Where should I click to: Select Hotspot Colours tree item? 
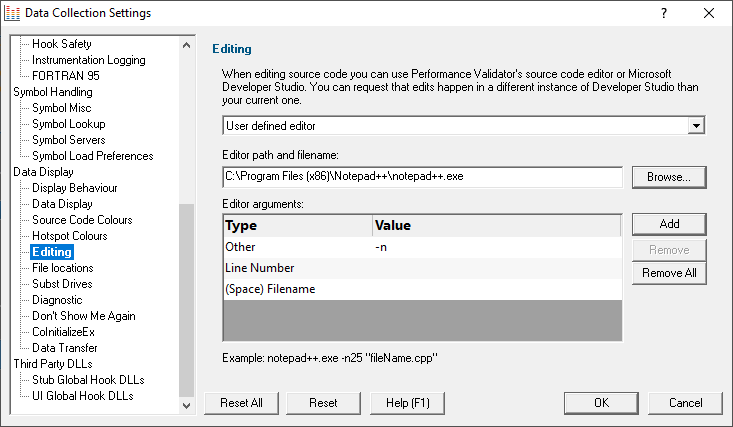(x=70, y=236)
